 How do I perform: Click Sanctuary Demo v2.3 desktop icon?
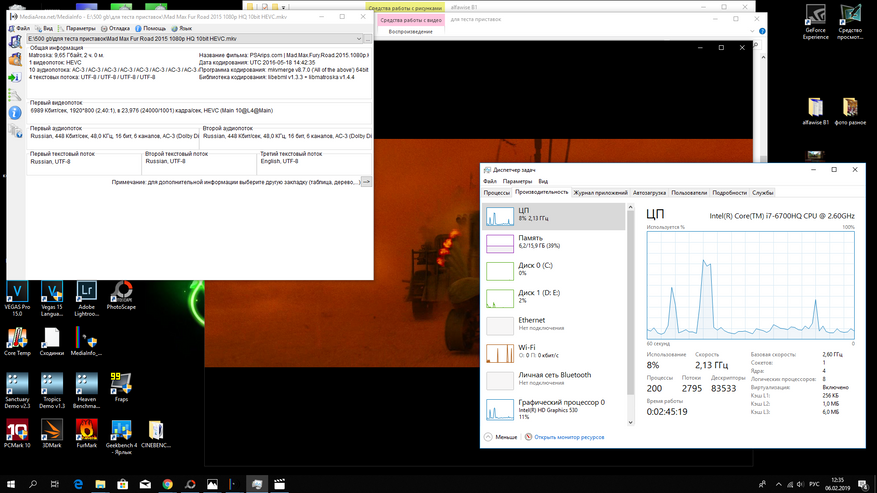click(x=17, y=391)
